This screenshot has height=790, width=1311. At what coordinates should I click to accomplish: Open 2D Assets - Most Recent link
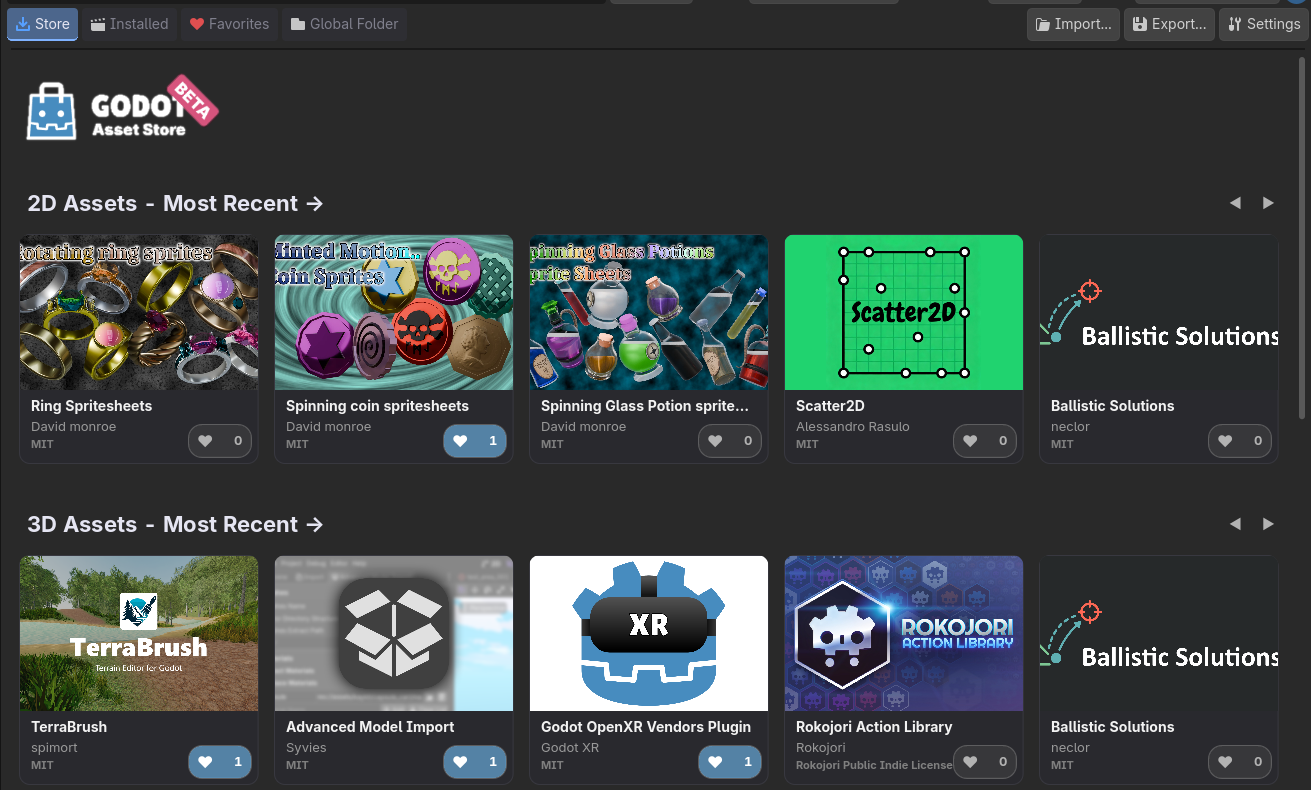click(x=176, y=204)
